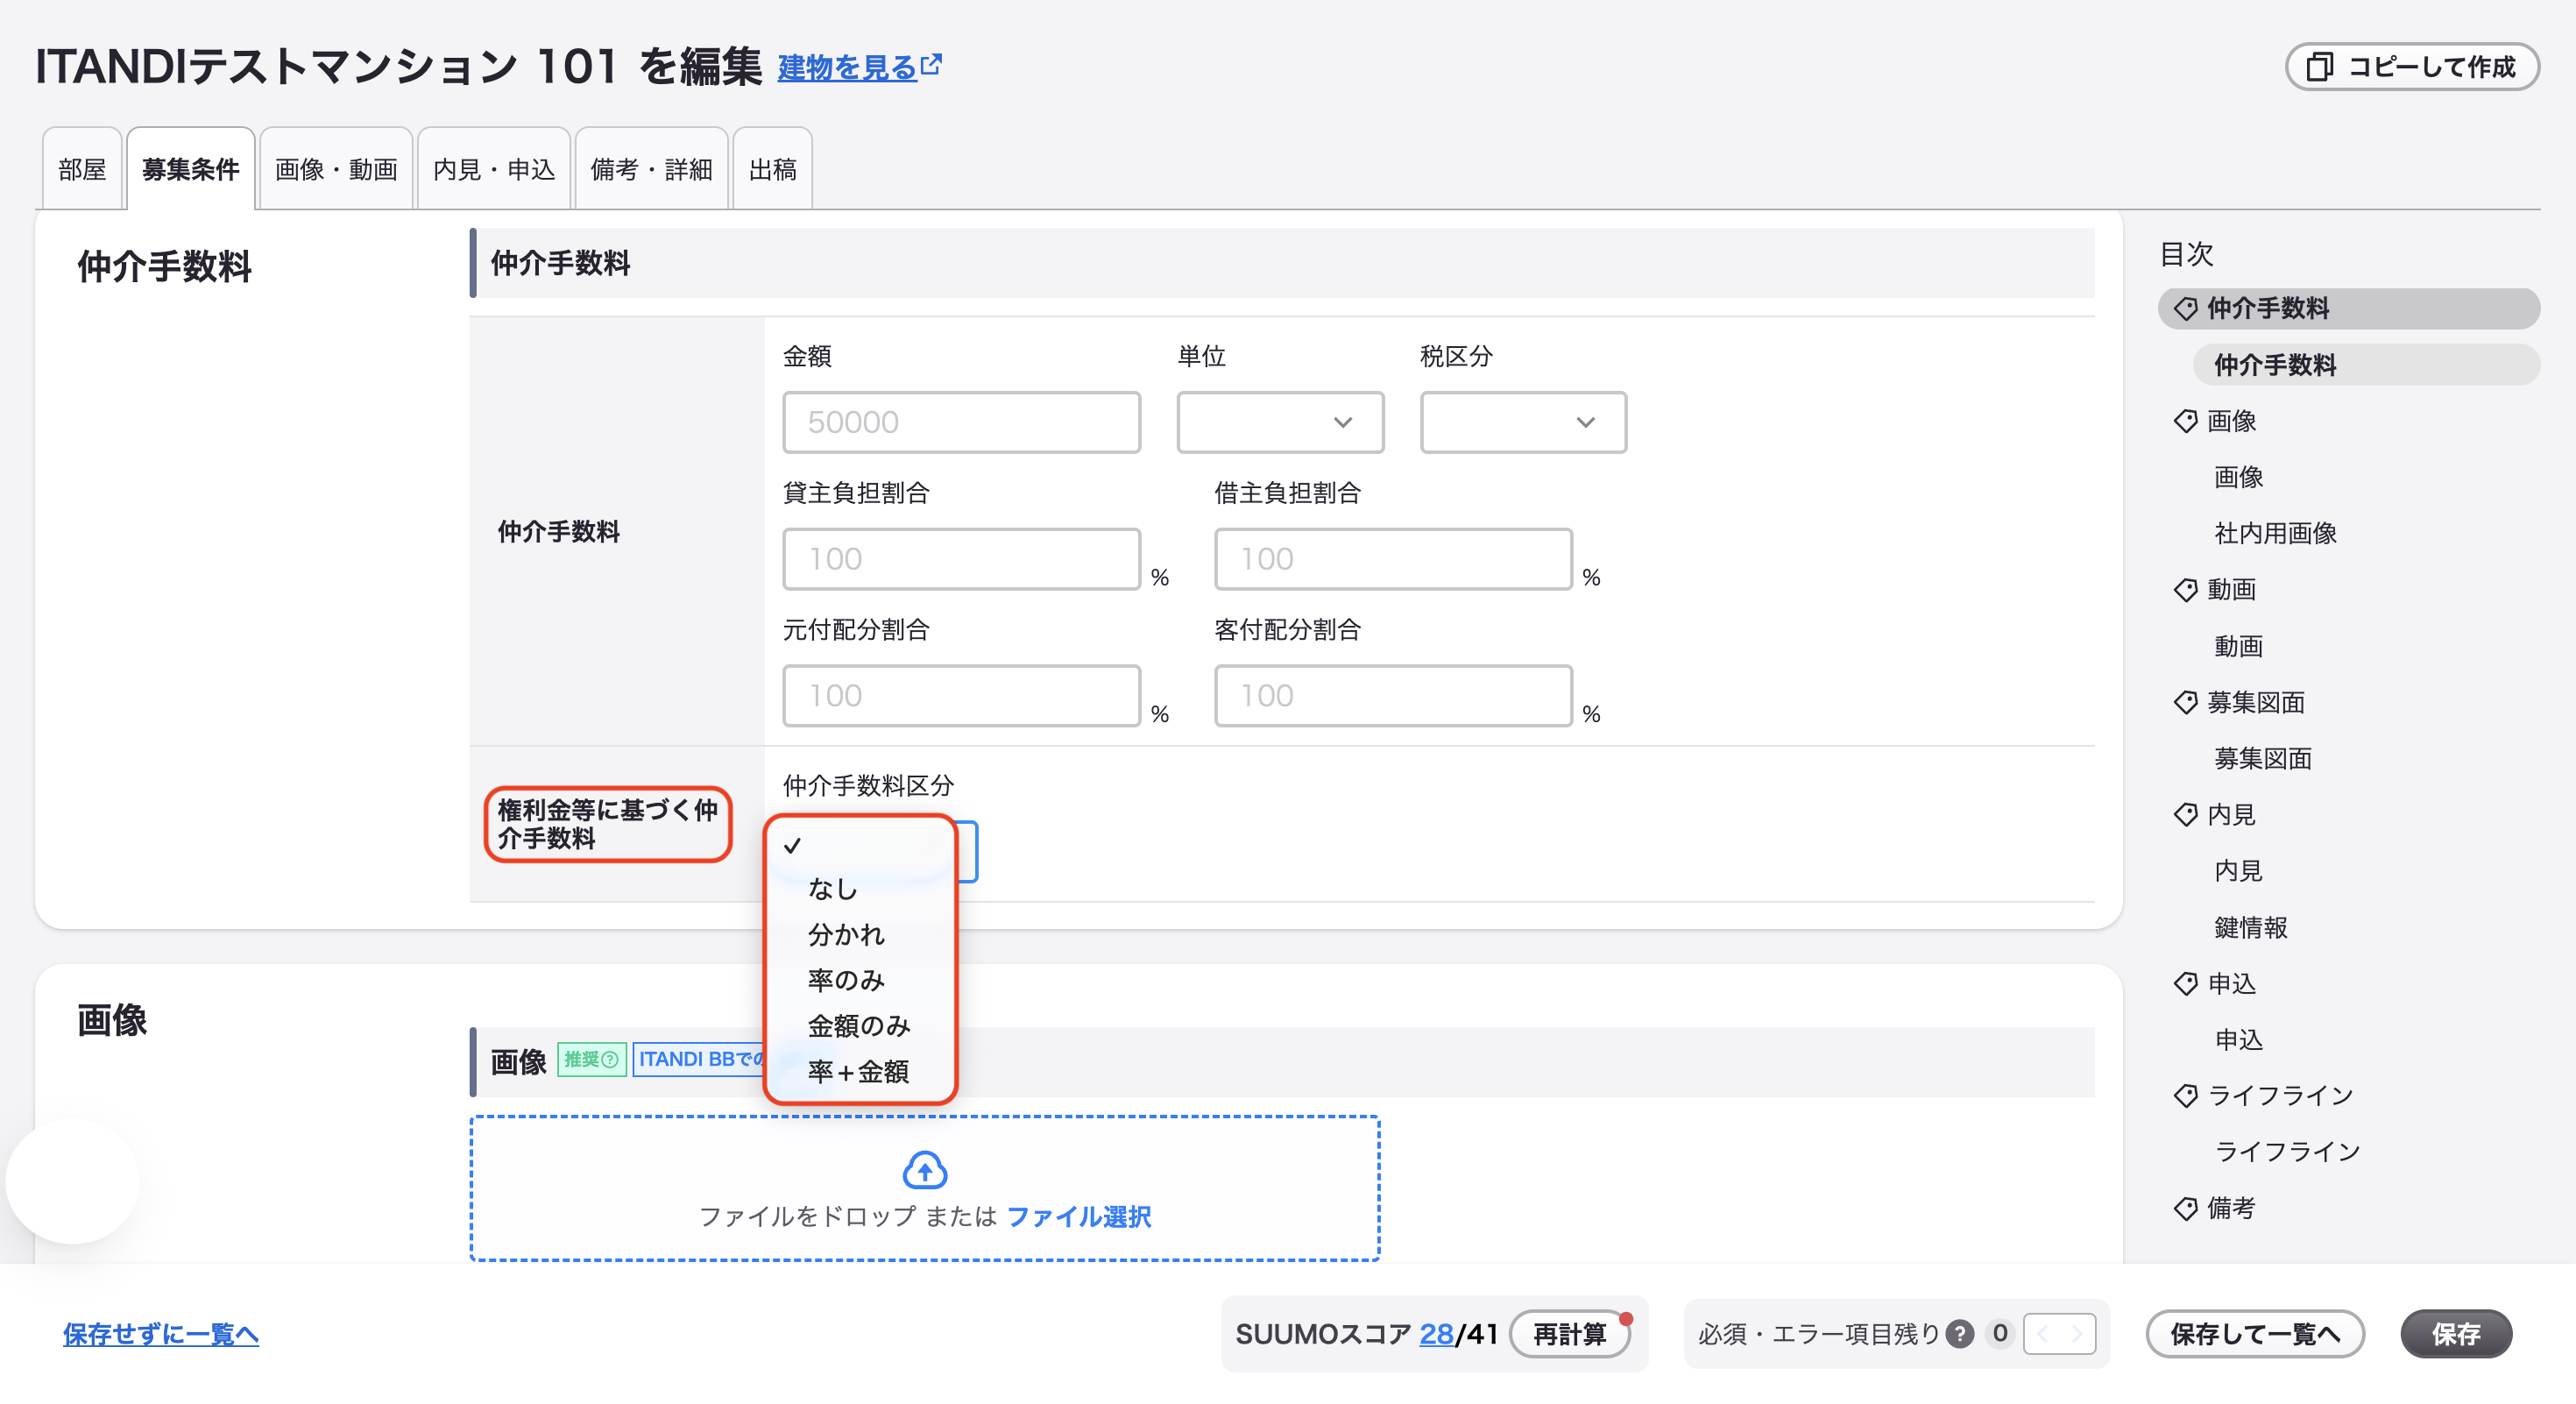Open the 建物を見る external link
This screenshot has height=1404, width=2576.
(x=859, y=68)
